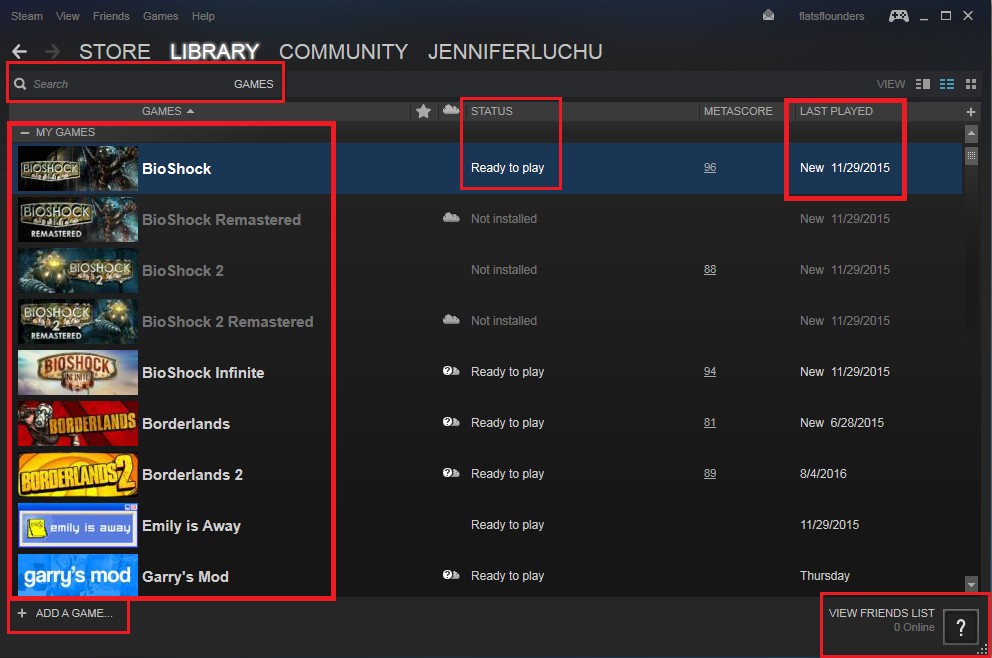Sort by the LAST PLAYED column header
The height and width of the screenshot is (658, 992).
[836, 111]
